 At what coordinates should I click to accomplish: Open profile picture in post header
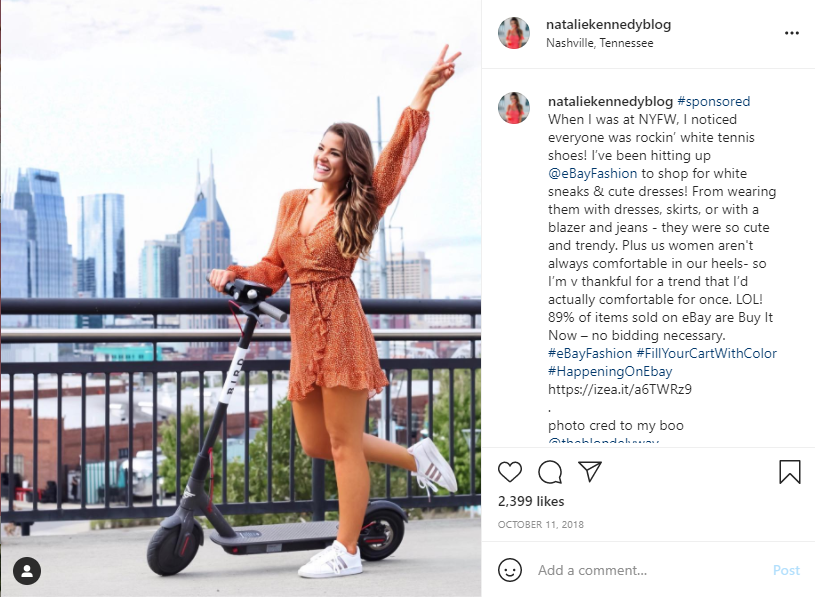click(x=514, y=33)
